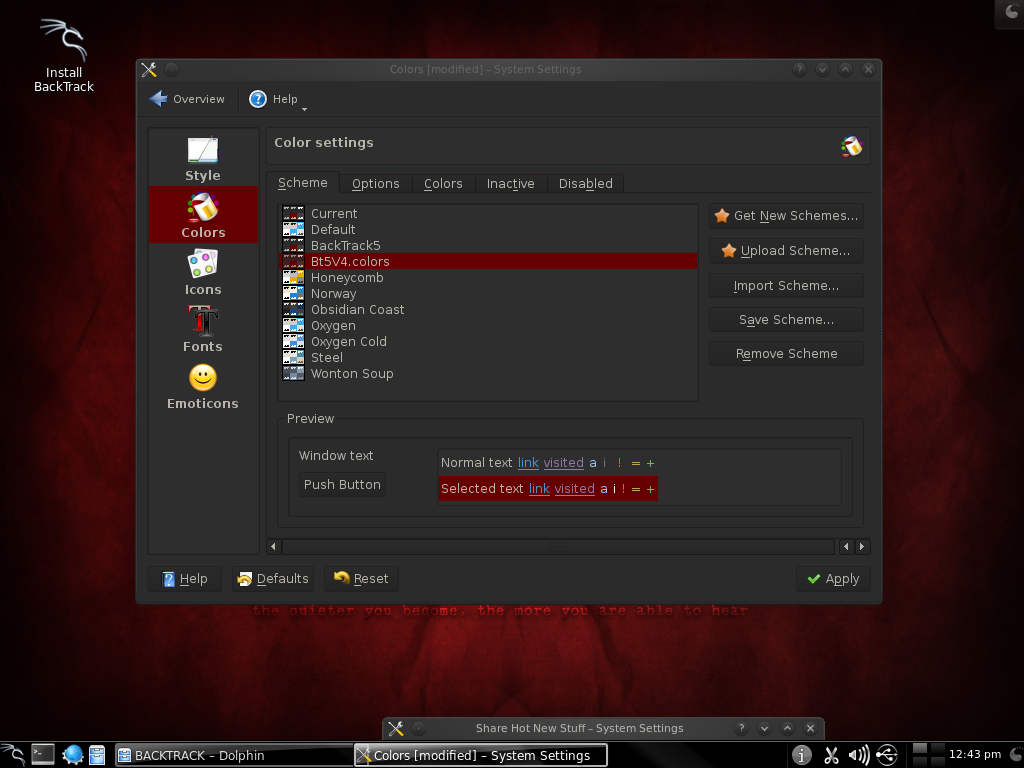The image size is (1024, 768).
Task: Click Save Scheme button
Action: tap(786, 319)
